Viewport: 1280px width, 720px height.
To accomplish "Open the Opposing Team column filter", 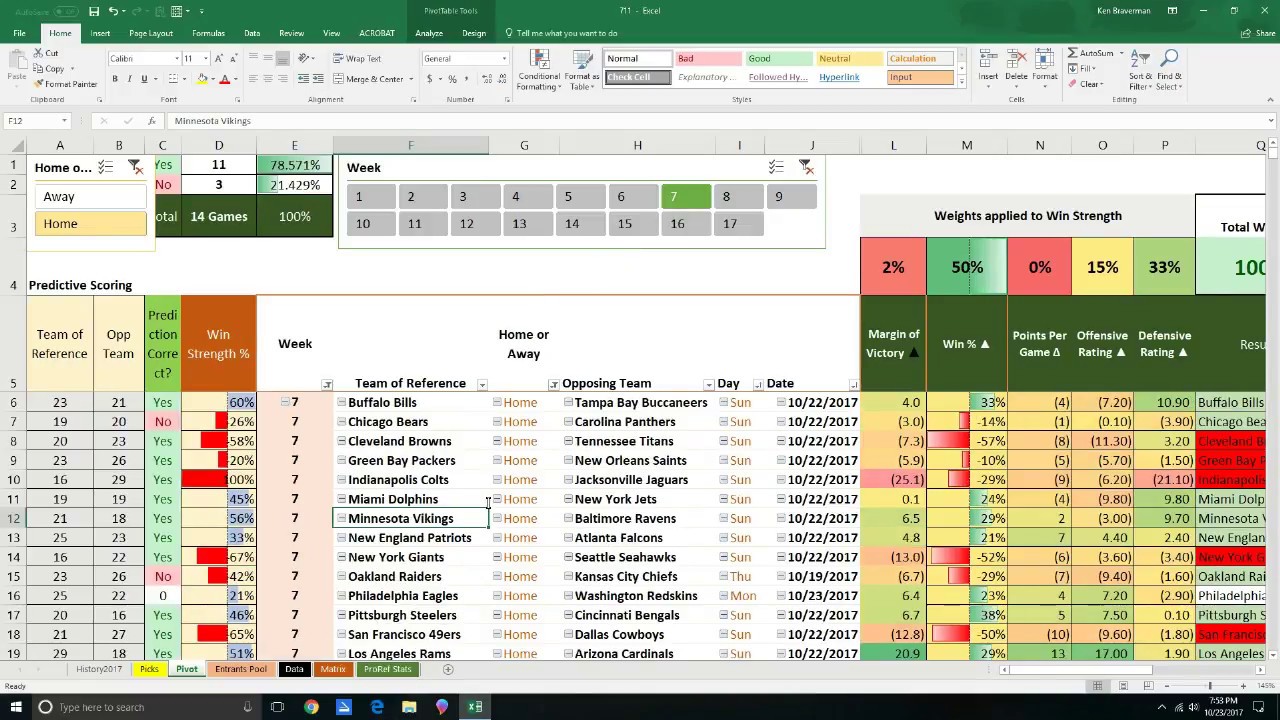I will (709, 385).
